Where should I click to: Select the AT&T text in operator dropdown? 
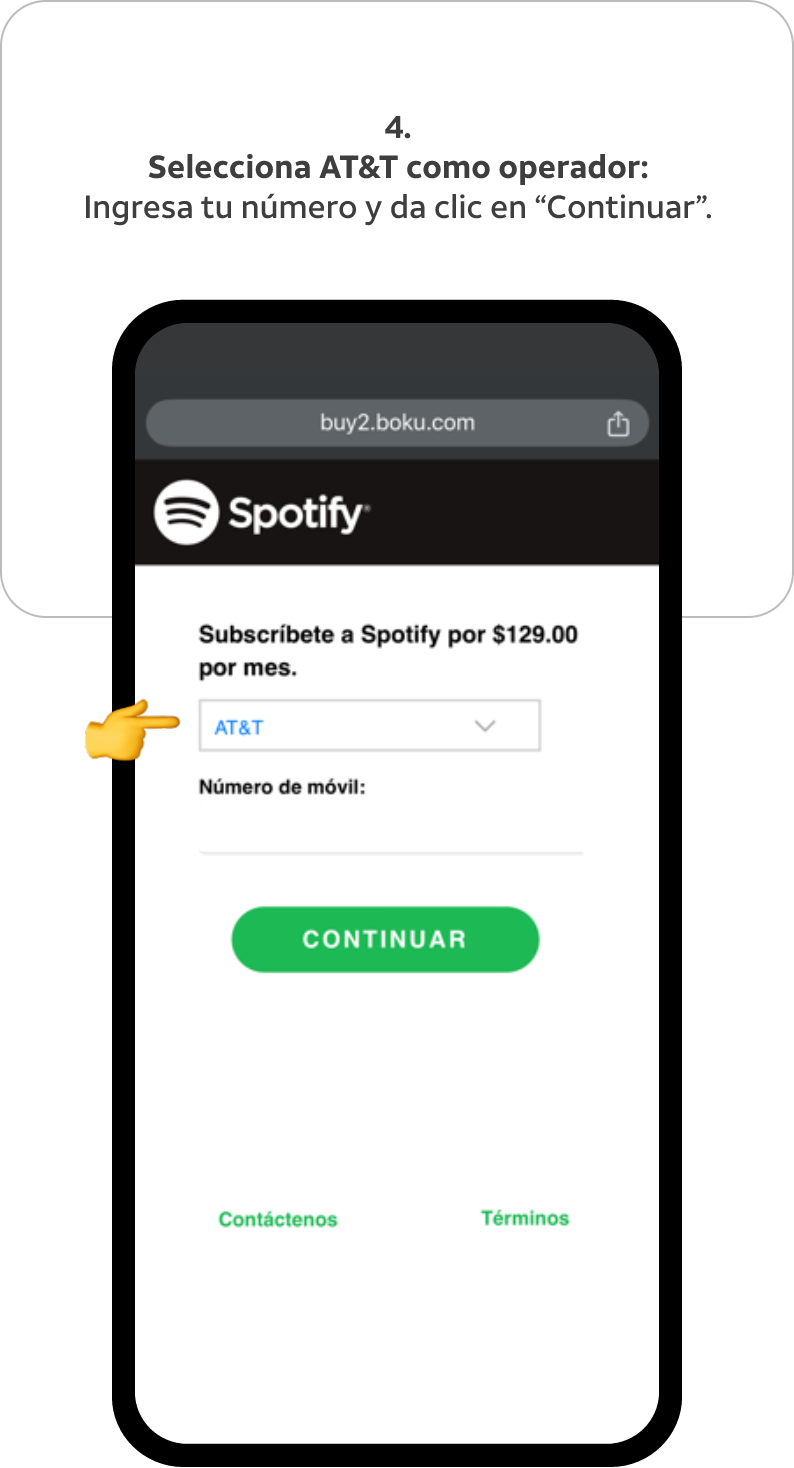click(x=239, y=727)
